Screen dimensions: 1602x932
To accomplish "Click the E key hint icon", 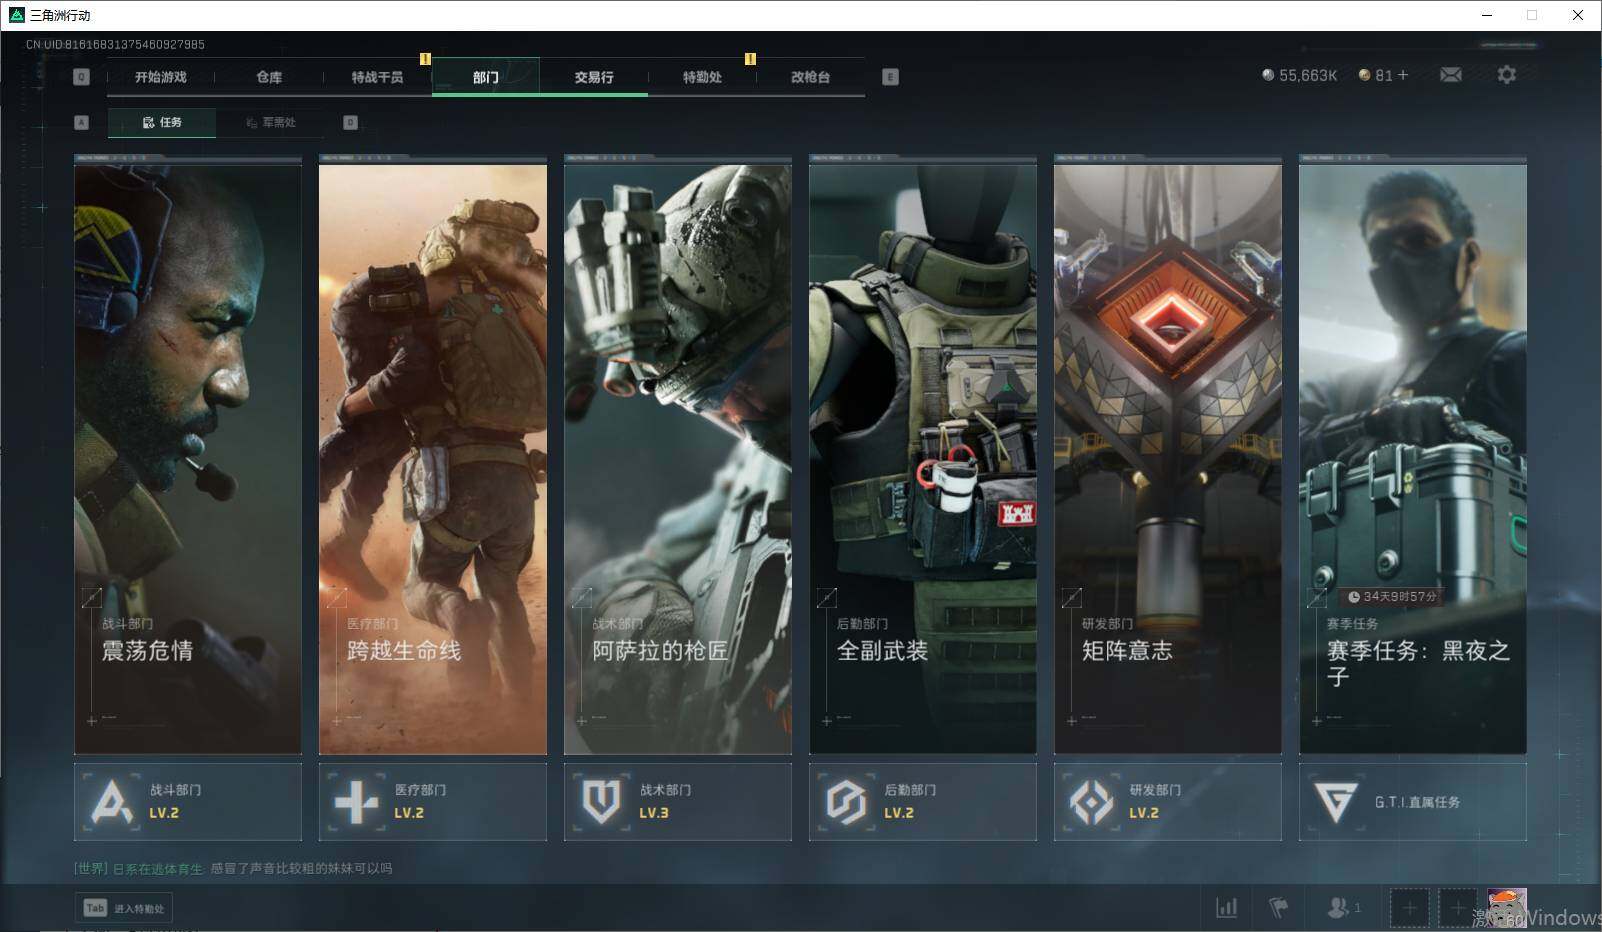I will pyautogui.click(x=891, y=77).
